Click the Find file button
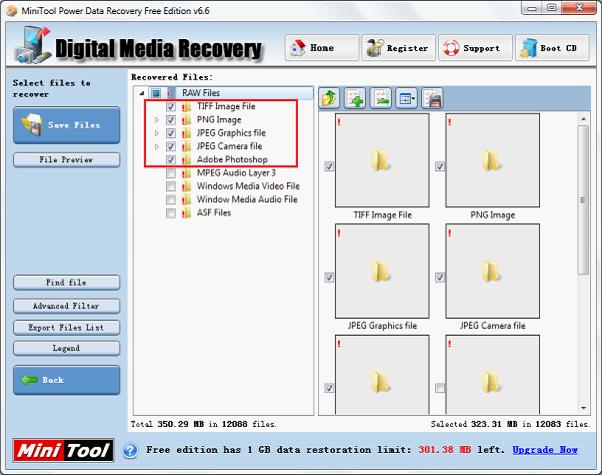Image resolution: width=602 pixels, height=475 pixels. (66, 283)
